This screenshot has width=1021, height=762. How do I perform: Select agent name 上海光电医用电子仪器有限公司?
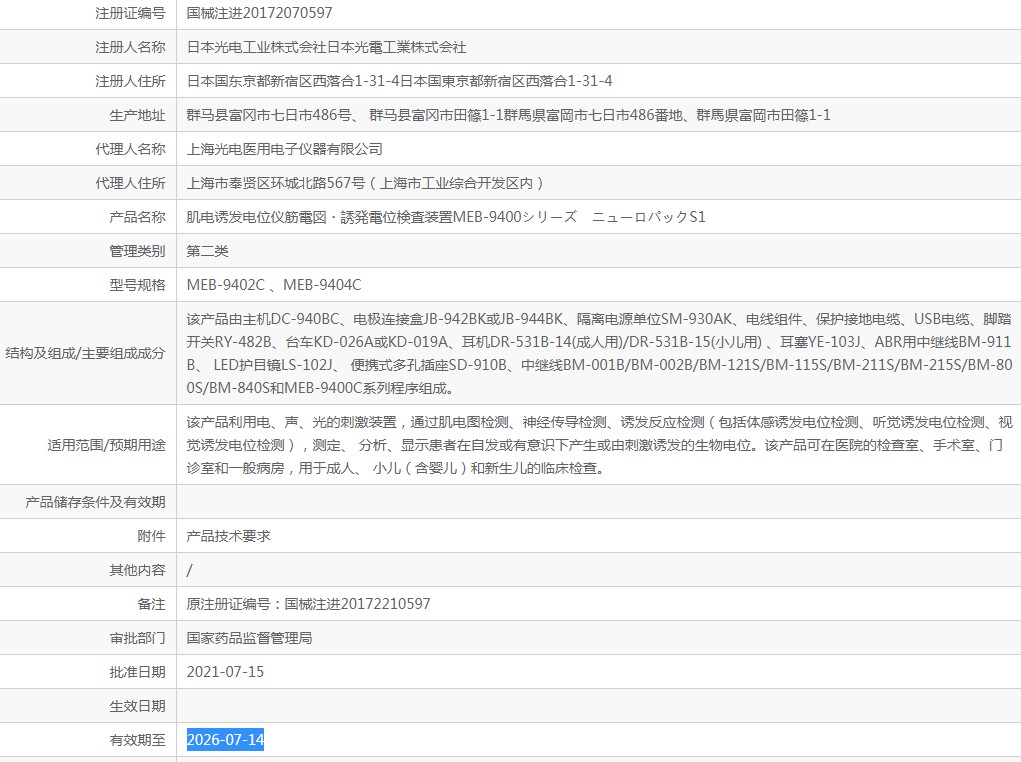click(285, 149)
